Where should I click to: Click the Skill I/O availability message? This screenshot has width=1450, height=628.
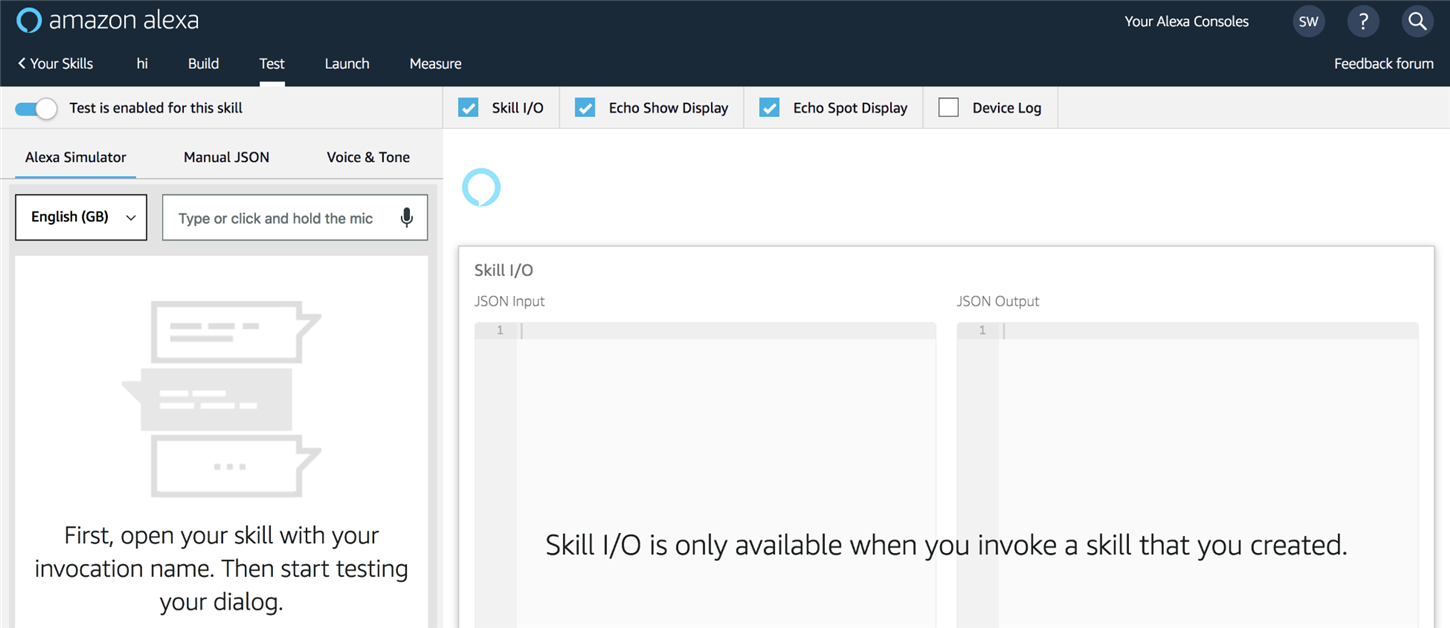point(946,545)
